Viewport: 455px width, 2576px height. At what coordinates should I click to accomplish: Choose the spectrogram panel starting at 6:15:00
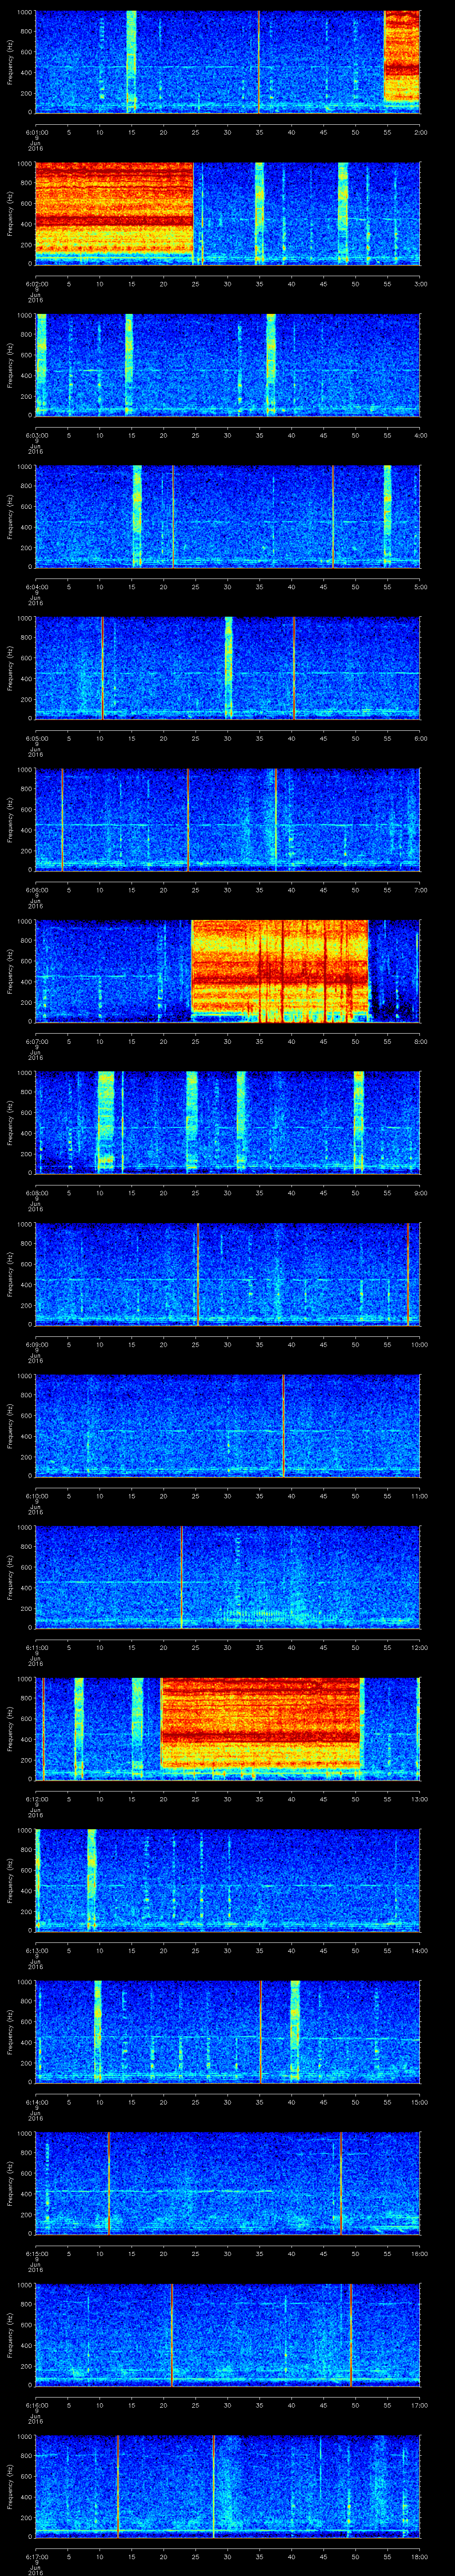(x=227, y=2182)
